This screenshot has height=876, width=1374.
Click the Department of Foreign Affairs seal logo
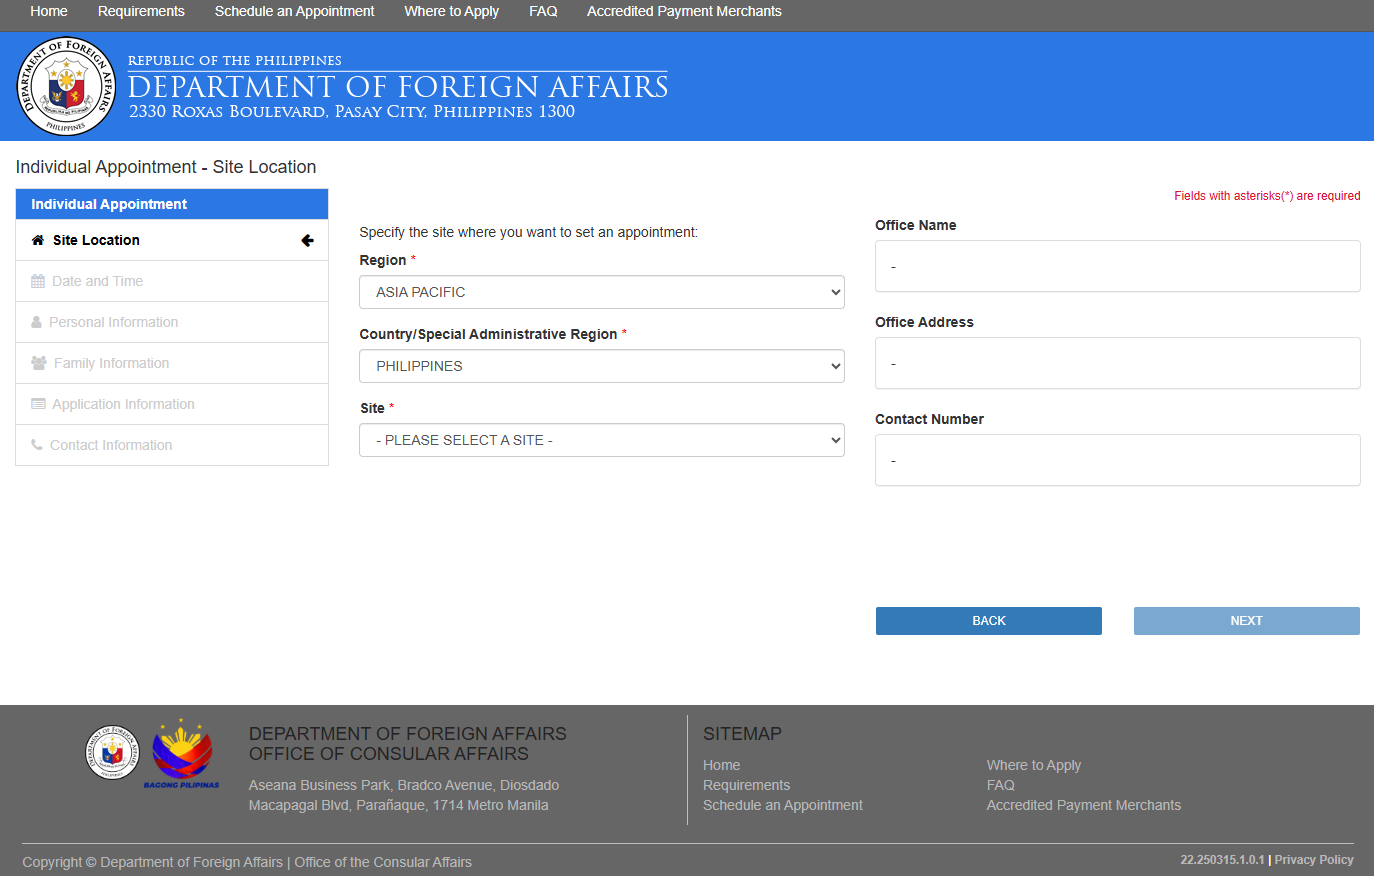coord(65,86)
